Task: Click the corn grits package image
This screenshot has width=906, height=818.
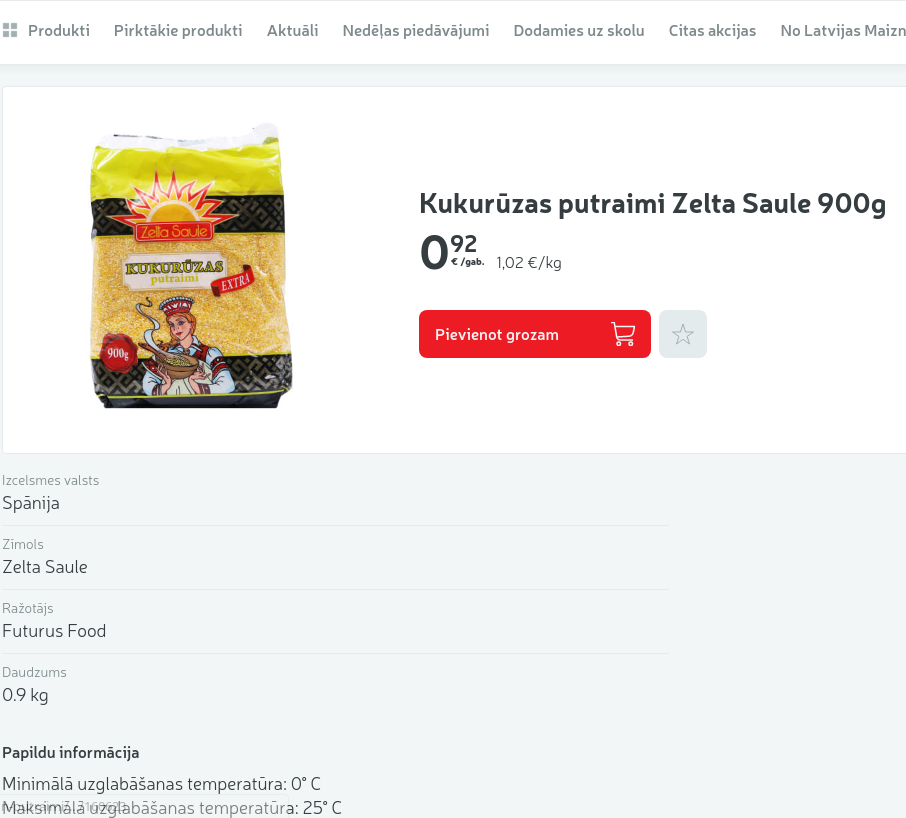Action: 191,266
